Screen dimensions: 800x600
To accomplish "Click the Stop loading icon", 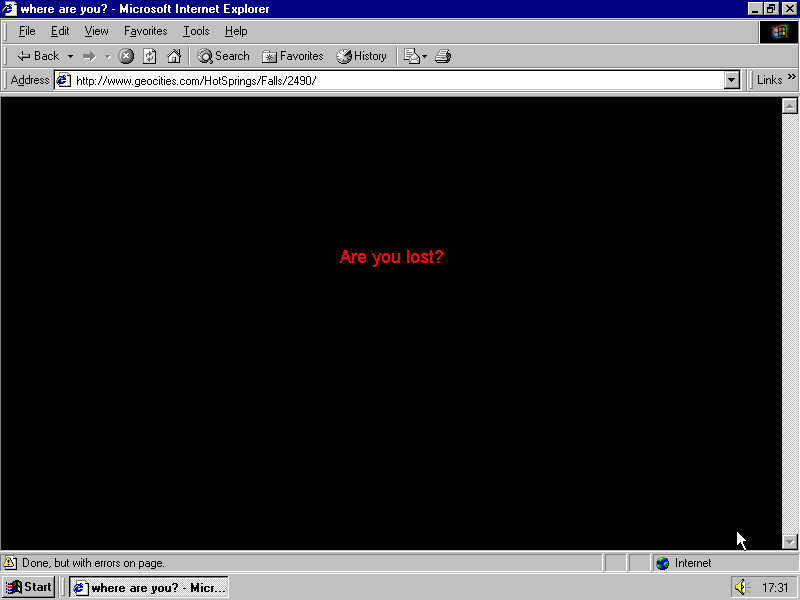I will coord(126,56).
